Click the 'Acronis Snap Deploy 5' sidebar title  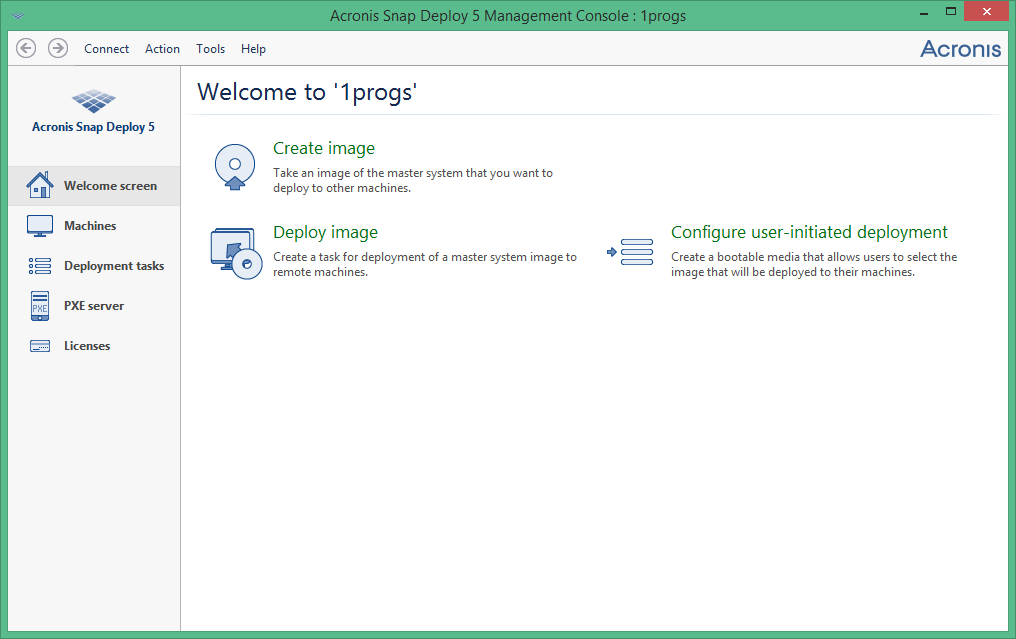[x=93, y=127]
